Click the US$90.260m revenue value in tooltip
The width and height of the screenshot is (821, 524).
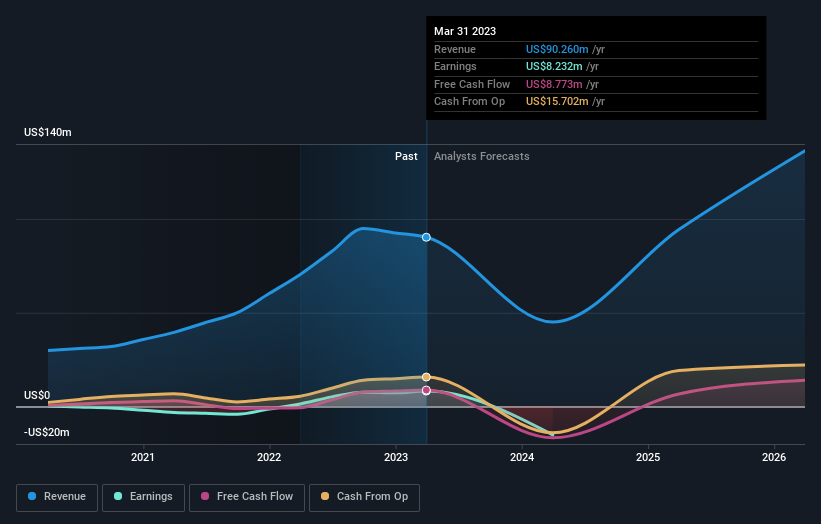[557, 49]
